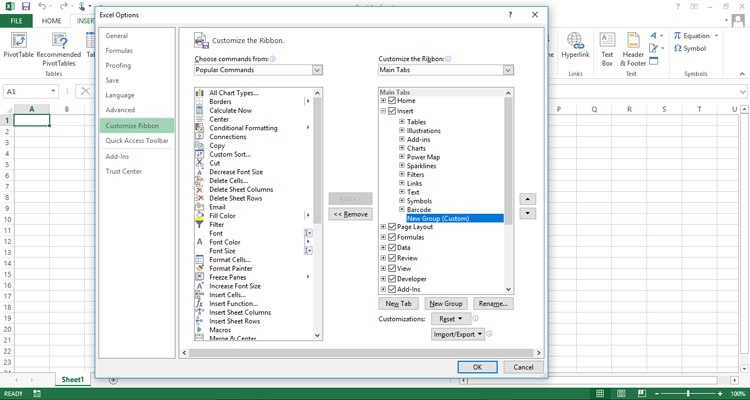The image size is (750, 400).
Task: Click the Filter funnel command icon
Action: tap(200, 224)
